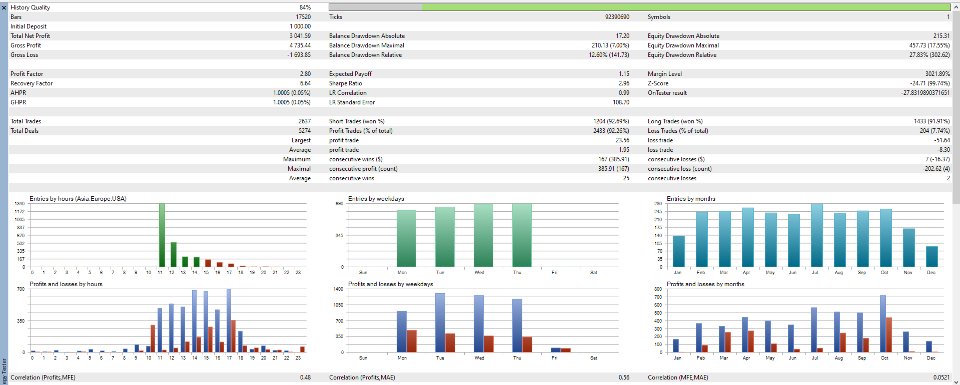This screenshot has width=960, height=385.
Task: Click the Total Trades label
Action: pos(26,121)
